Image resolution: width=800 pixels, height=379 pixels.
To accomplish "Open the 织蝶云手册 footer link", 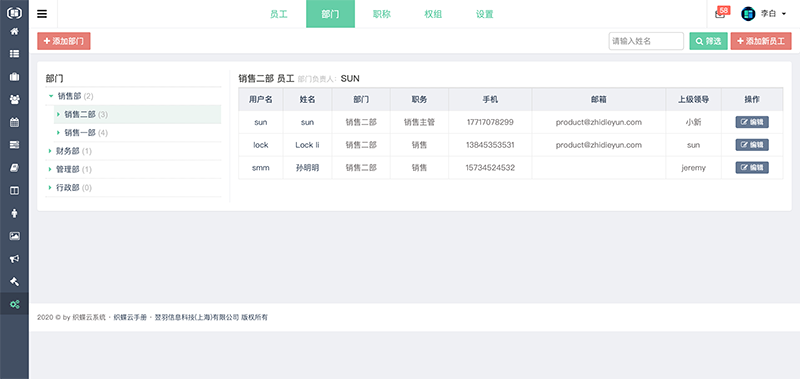I will [x=130, y=317].
